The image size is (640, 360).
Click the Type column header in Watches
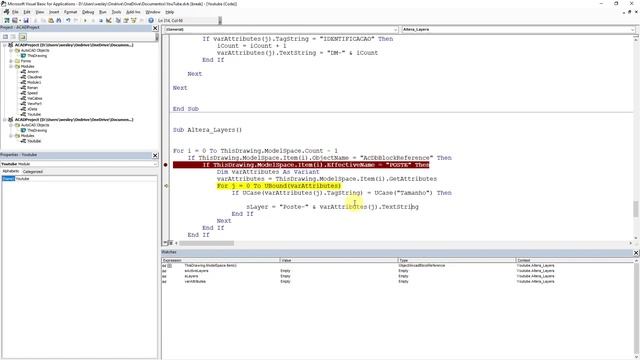456,260
